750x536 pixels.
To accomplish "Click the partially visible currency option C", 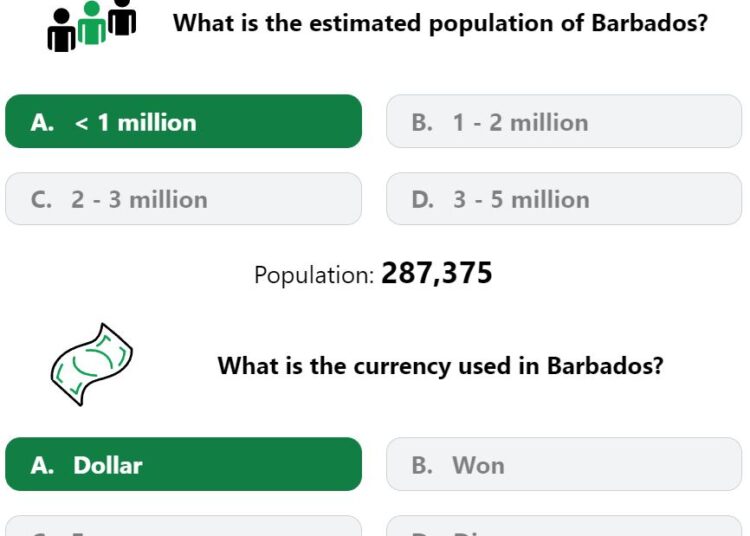I will point(183,525).
